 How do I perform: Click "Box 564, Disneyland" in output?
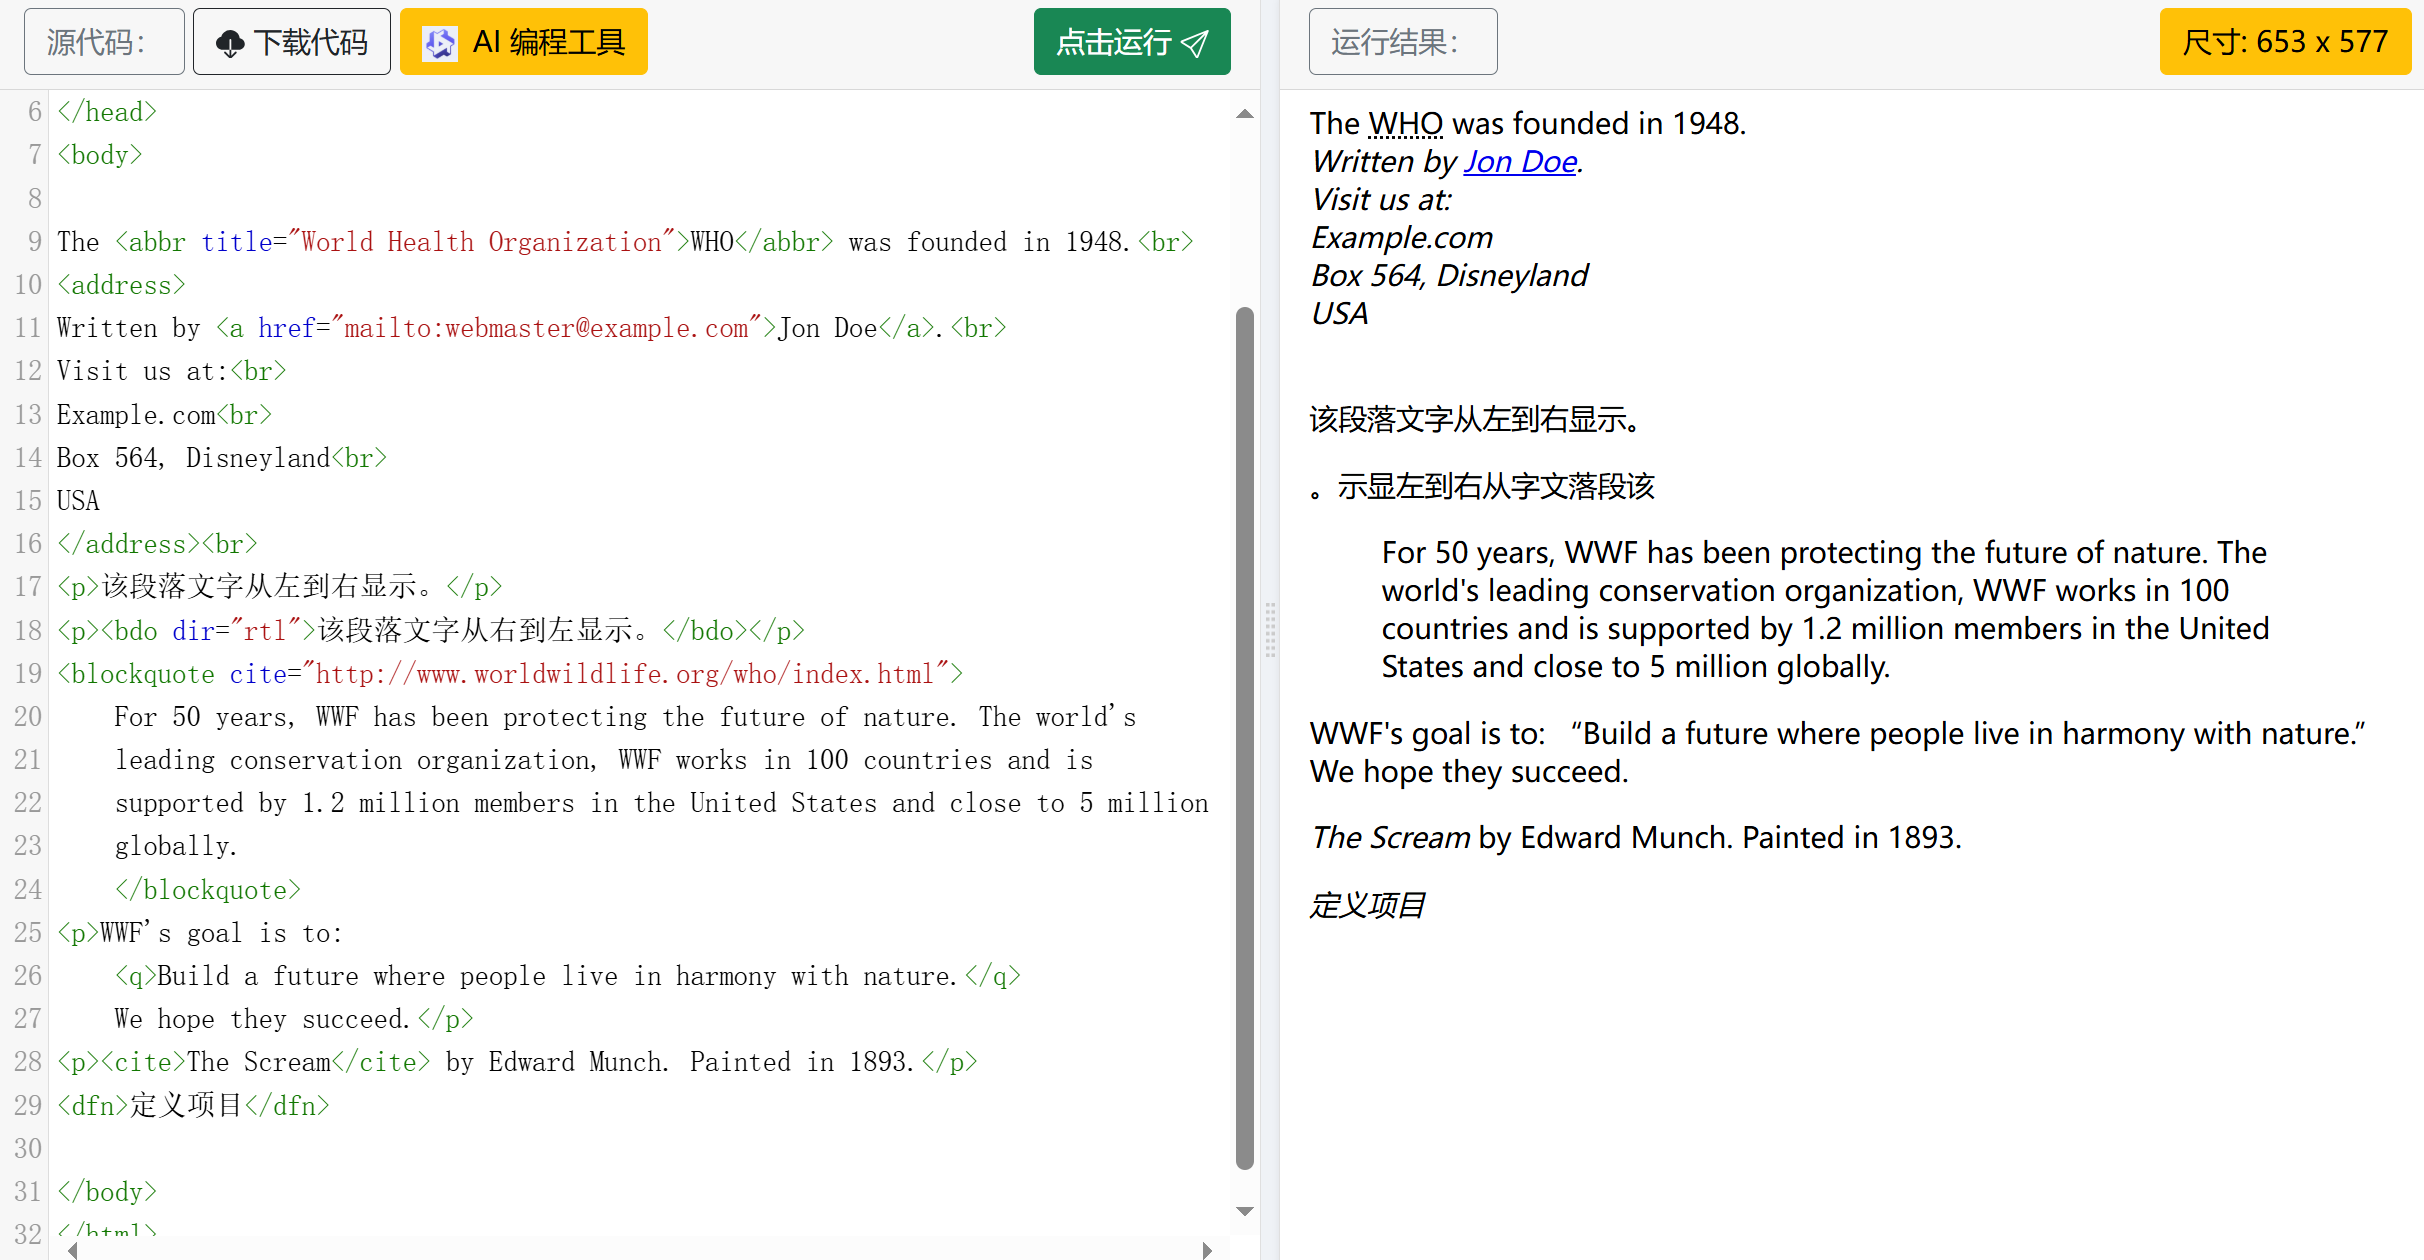pos(1449,276)
